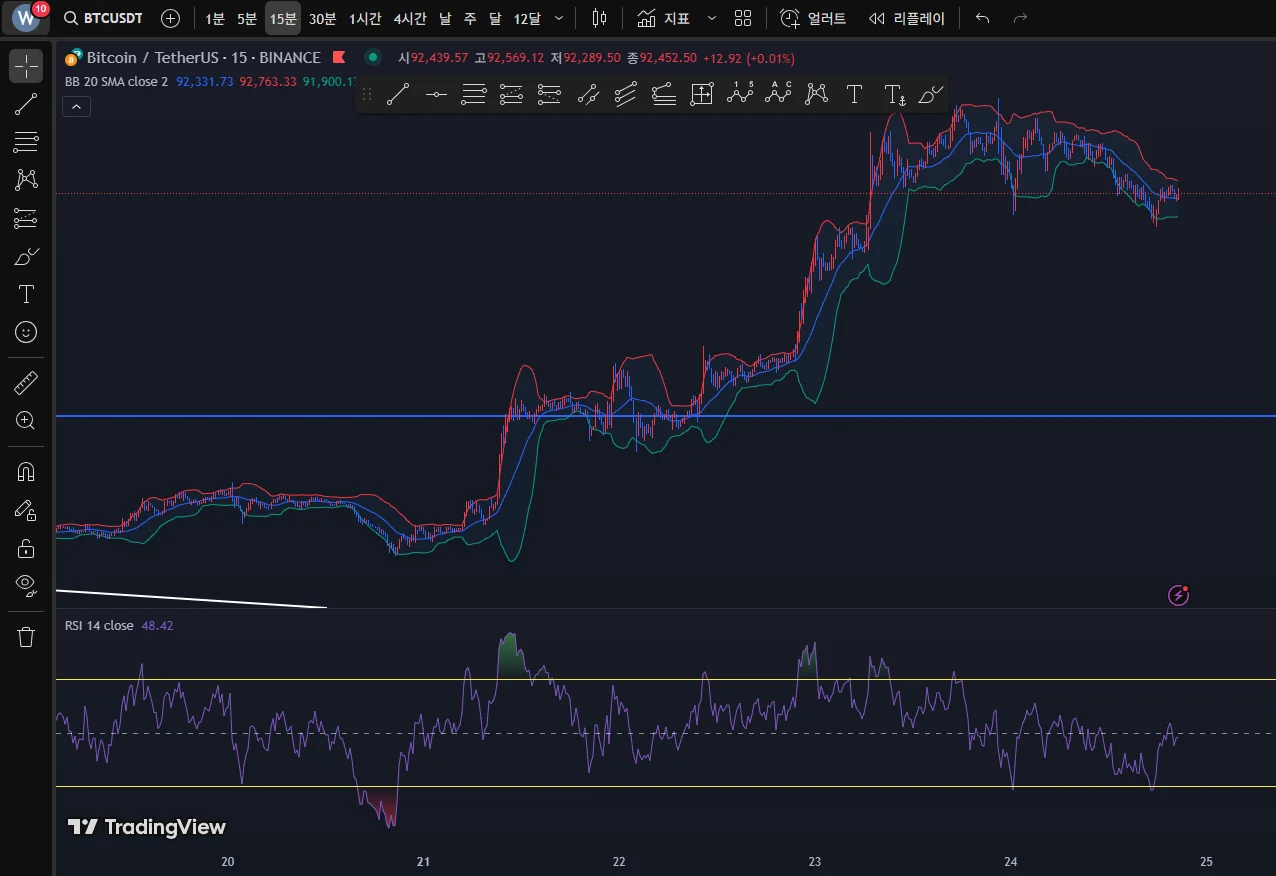Image resolution: width=1276 pixels, height=876 pixels.
Task: Pick the text tool in floating toolbar
Action: pyautogui.click(x=854, y=94)
